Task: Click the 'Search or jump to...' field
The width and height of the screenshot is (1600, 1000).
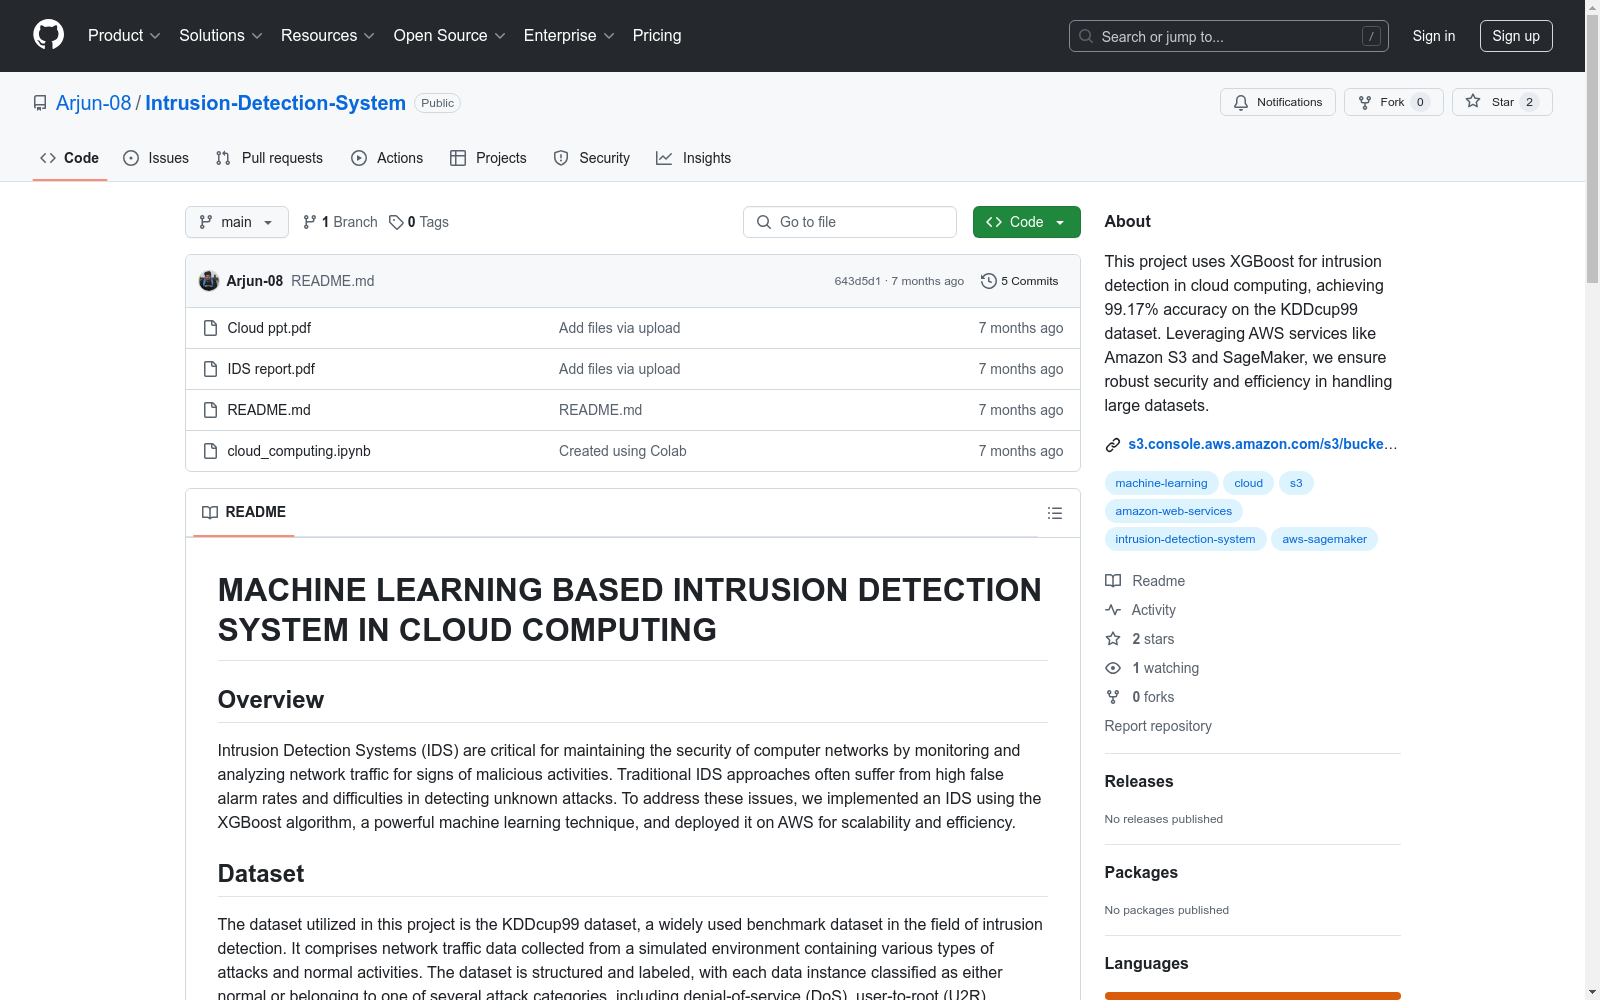Action: click(1229, 36)
